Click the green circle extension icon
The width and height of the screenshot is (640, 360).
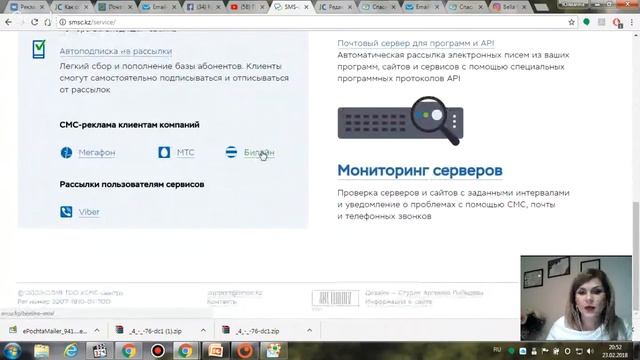coord(587,22)
